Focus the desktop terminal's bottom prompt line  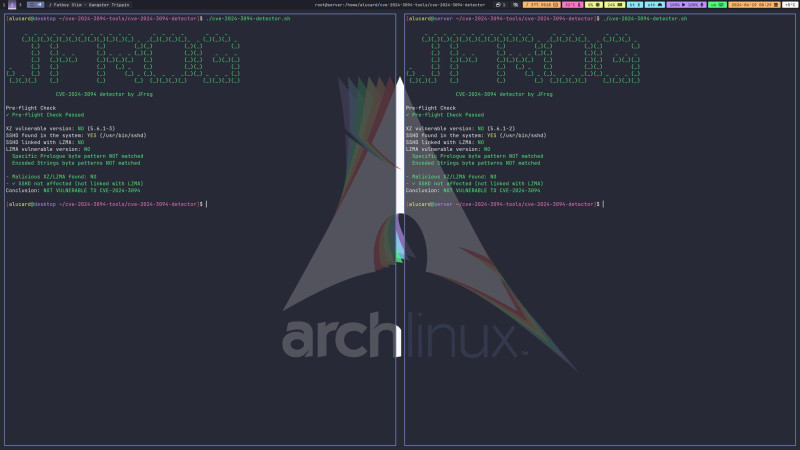coord(106,204)
